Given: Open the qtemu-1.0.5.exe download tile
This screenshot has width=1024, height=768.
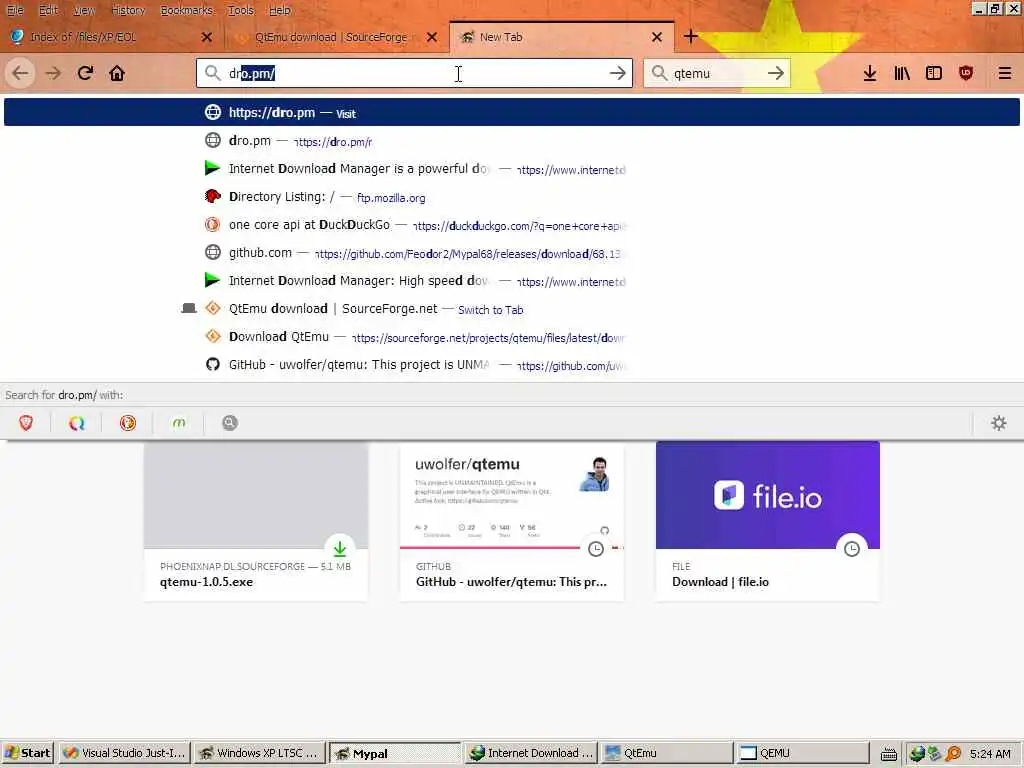Looking at the screenshot, I should [x=256, y=521].
